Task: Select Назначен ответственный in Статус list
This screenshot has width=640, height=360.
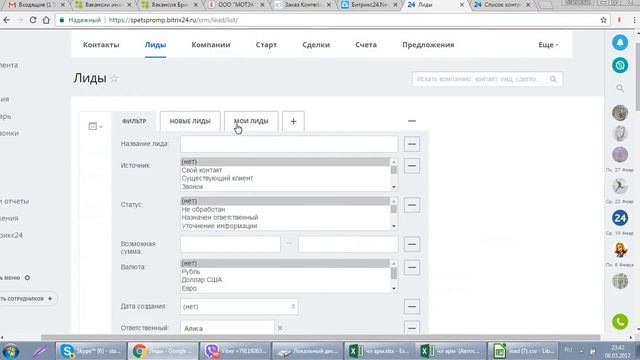Action: coord(285,218)
